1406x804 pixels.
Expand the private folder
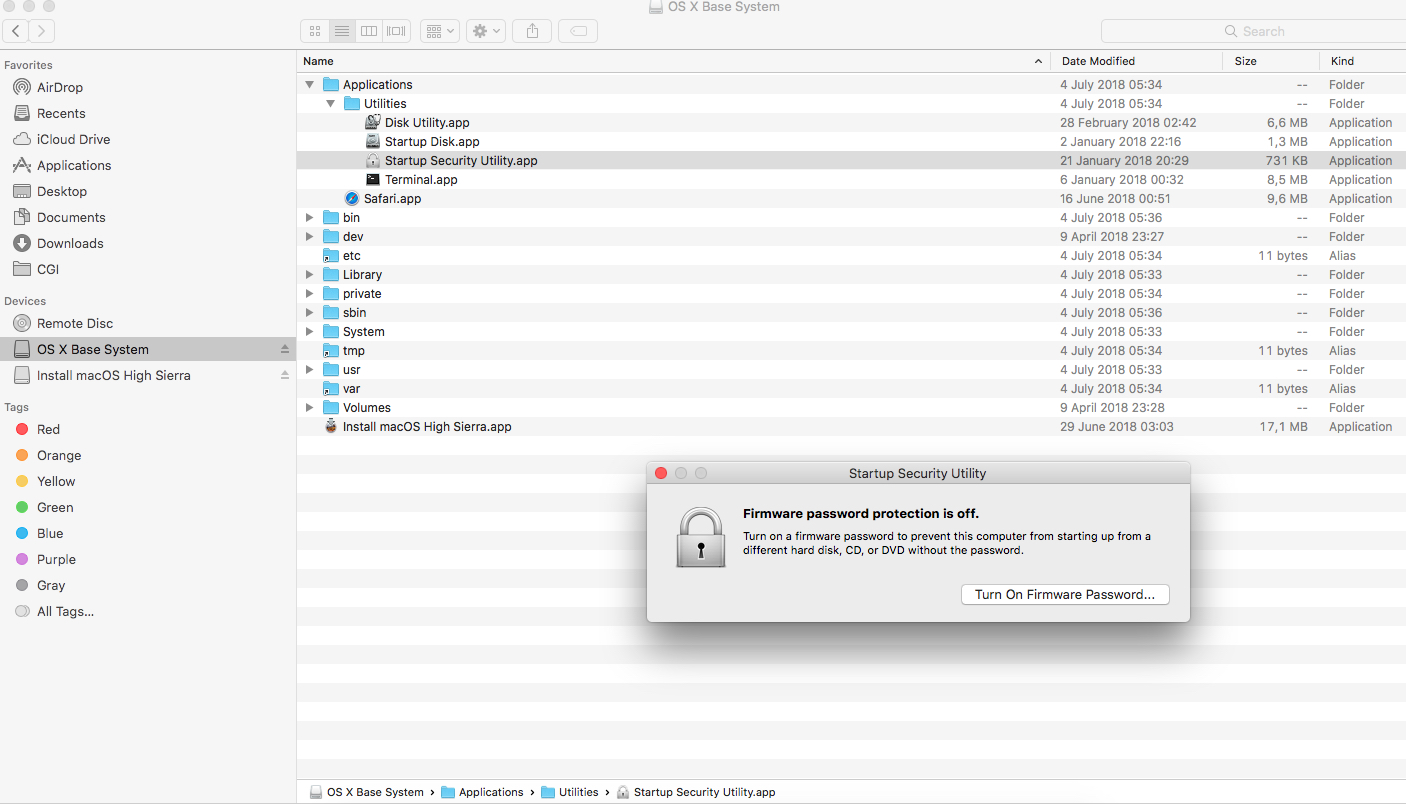click(x=310, y=294)
